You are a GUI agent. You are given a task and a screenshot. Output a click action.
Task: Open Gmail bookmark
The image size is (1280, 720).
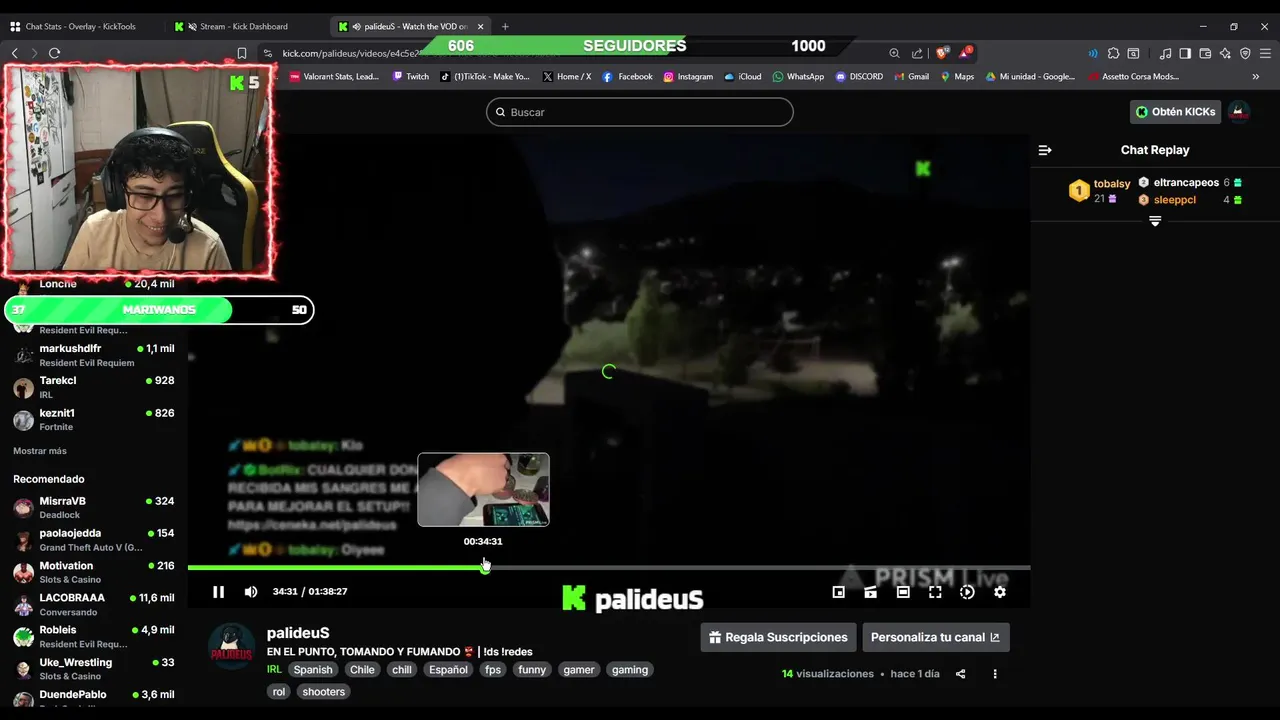[911, 76]
